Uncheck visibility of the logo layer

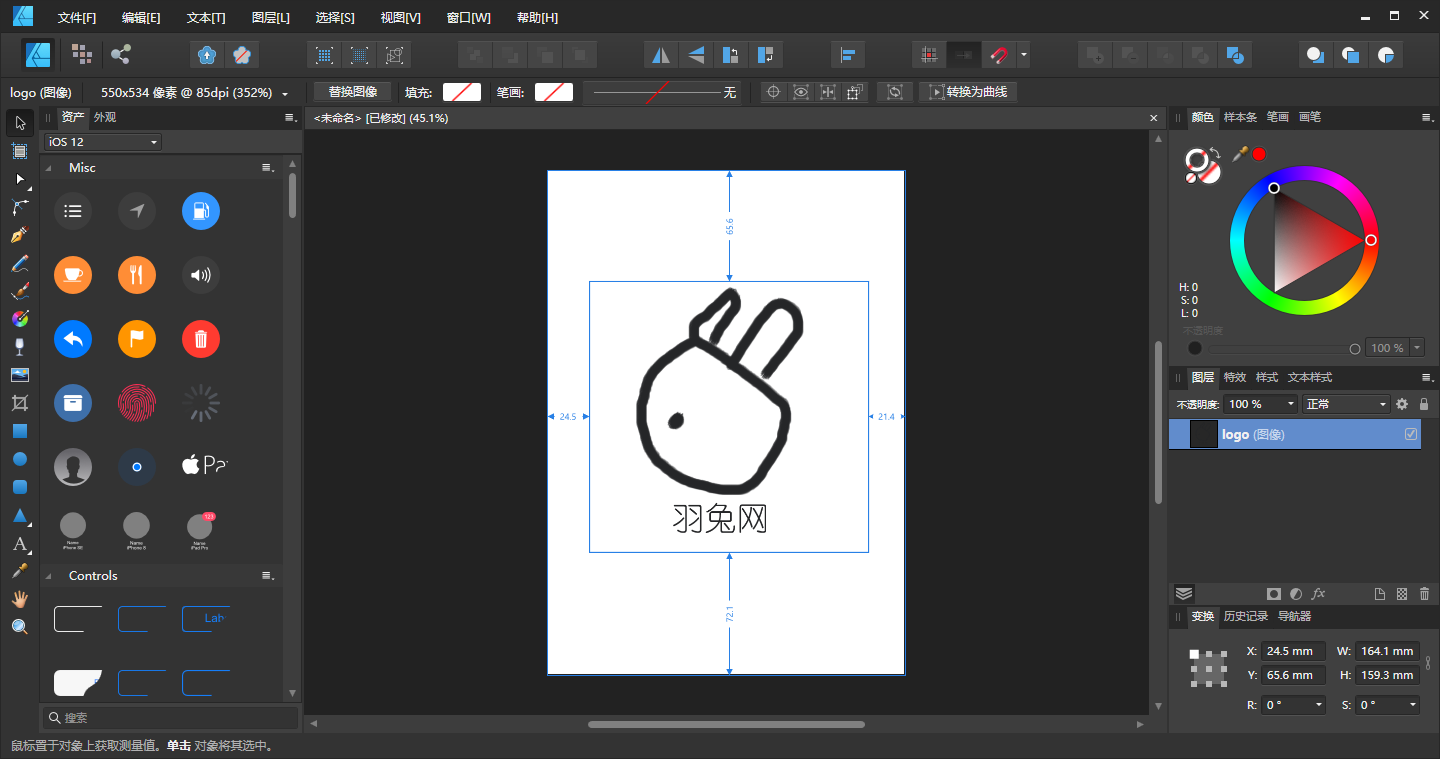tap(1411, 434)
